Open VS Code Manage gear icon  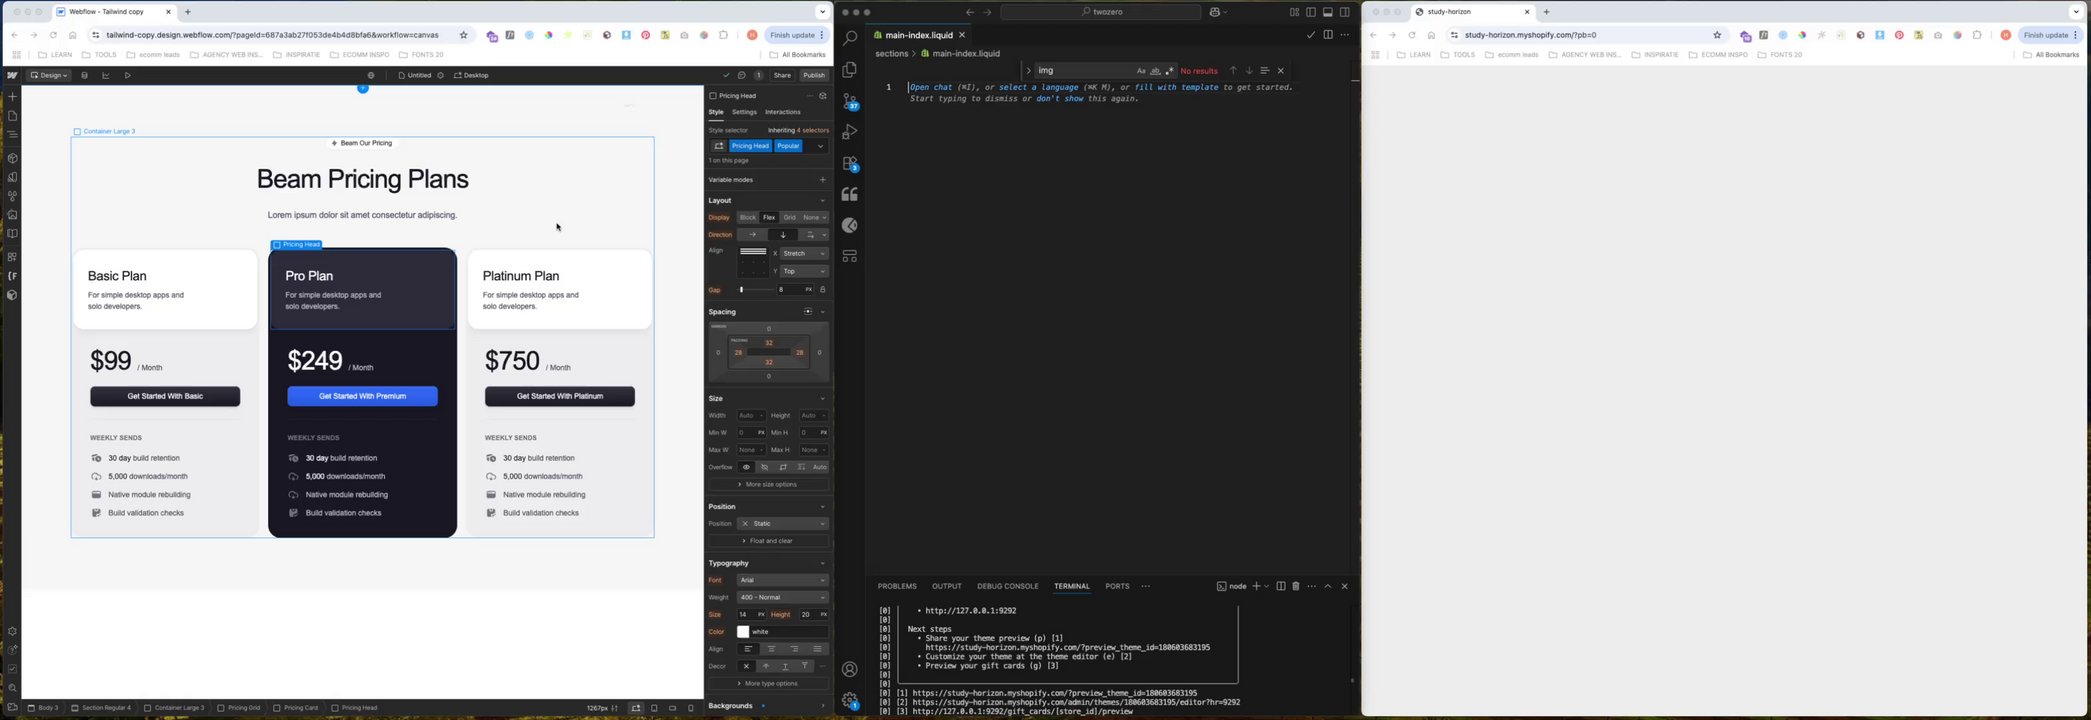click(x=850, y=701)
